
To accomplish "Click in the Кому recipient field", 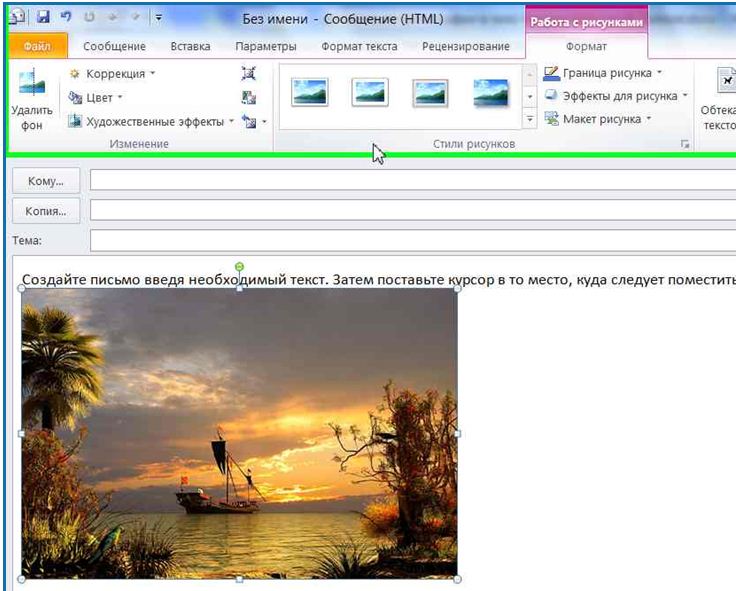I will [x=413, y=180].
